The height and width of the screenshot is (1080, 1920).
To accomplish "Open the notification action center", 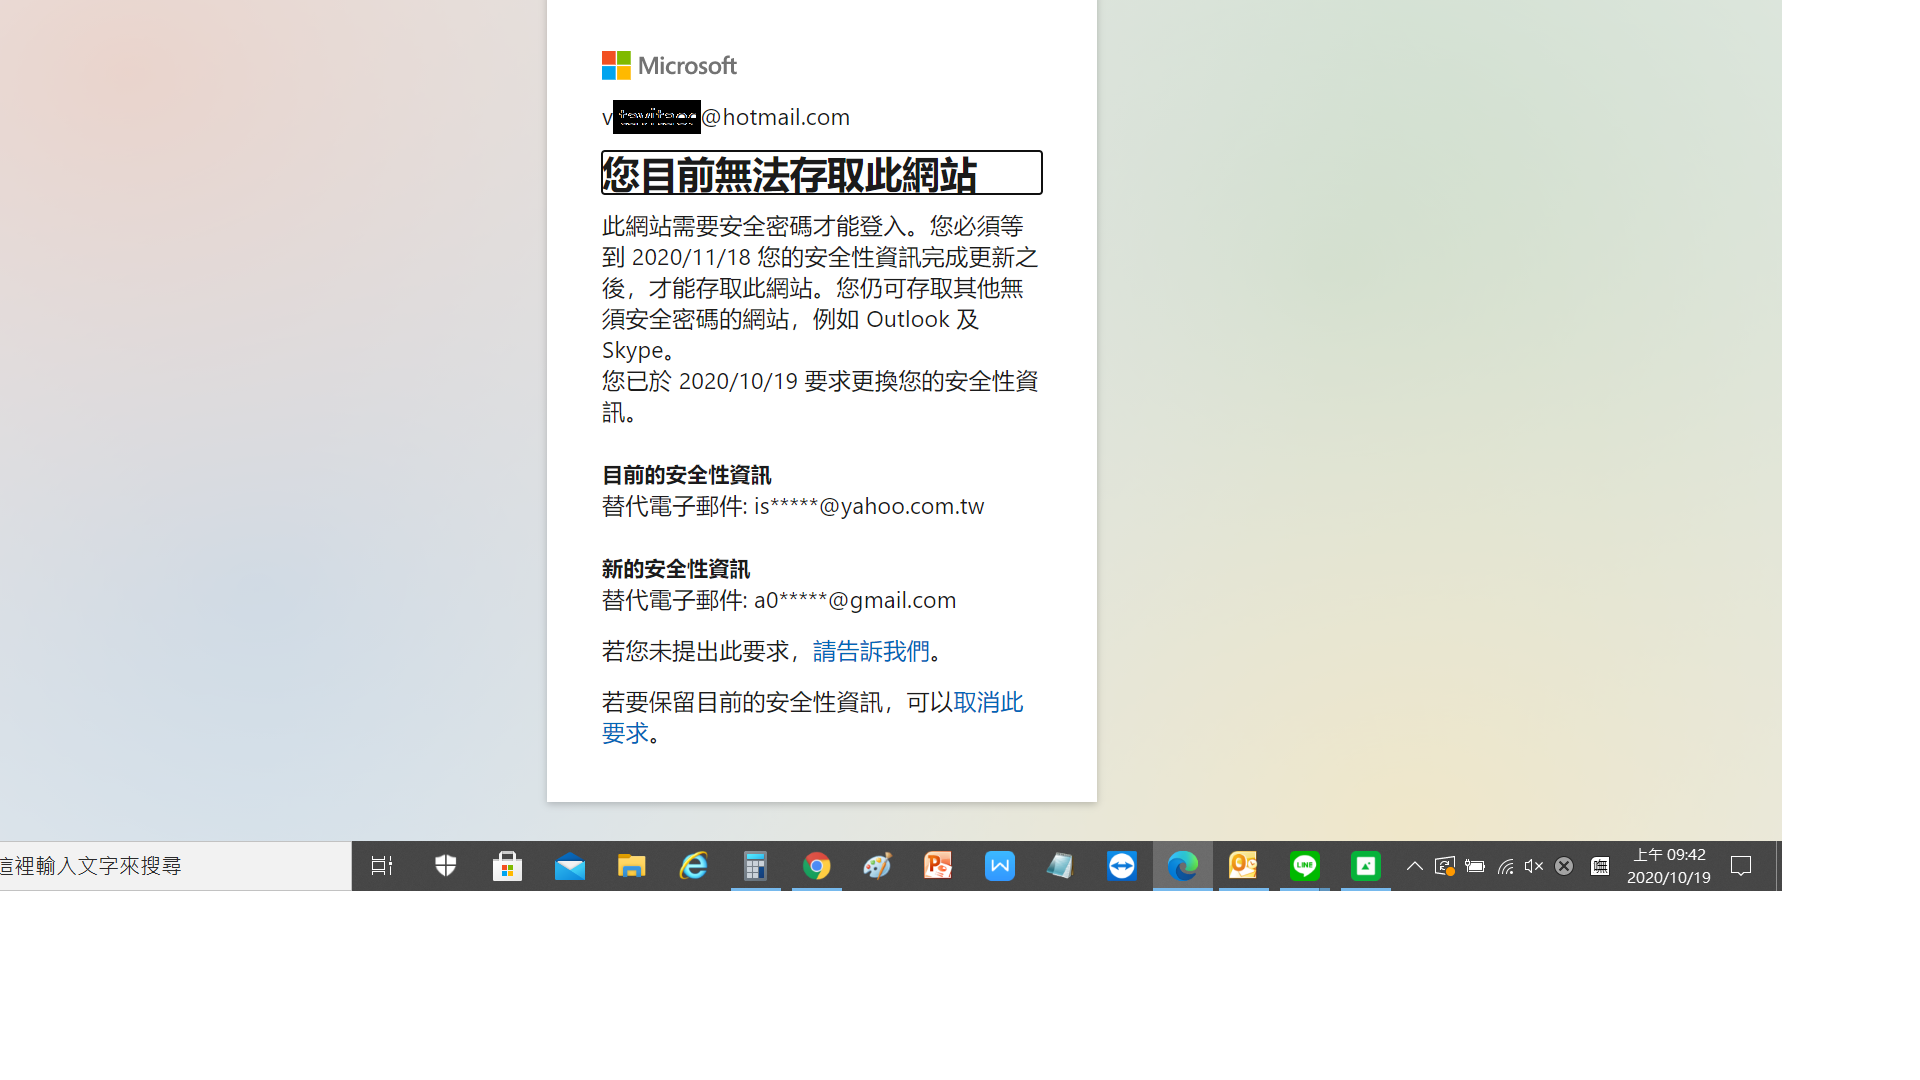I will point(1741,866).
